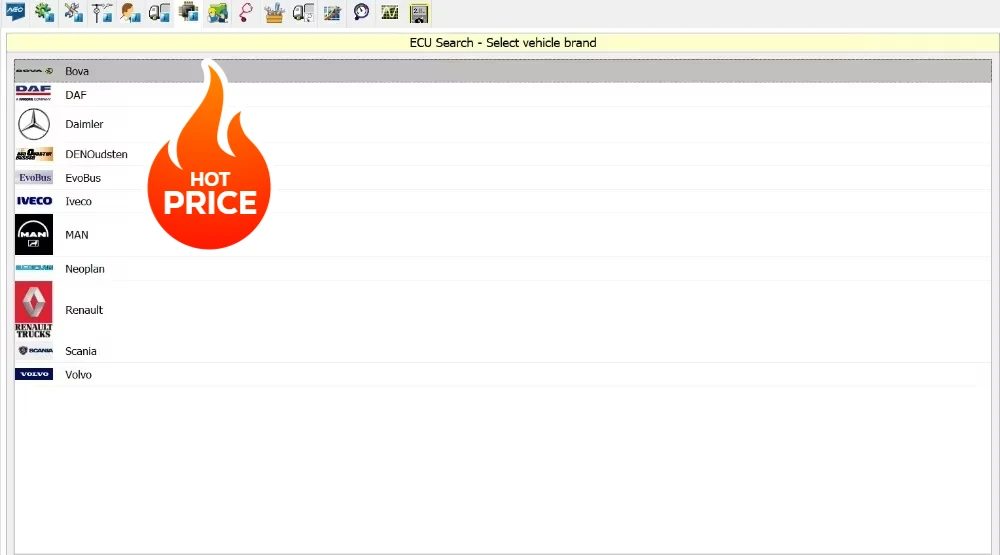The image size is (1000, 555).
Task: Click the IVECO logo thumbnail
Action: 34,201
